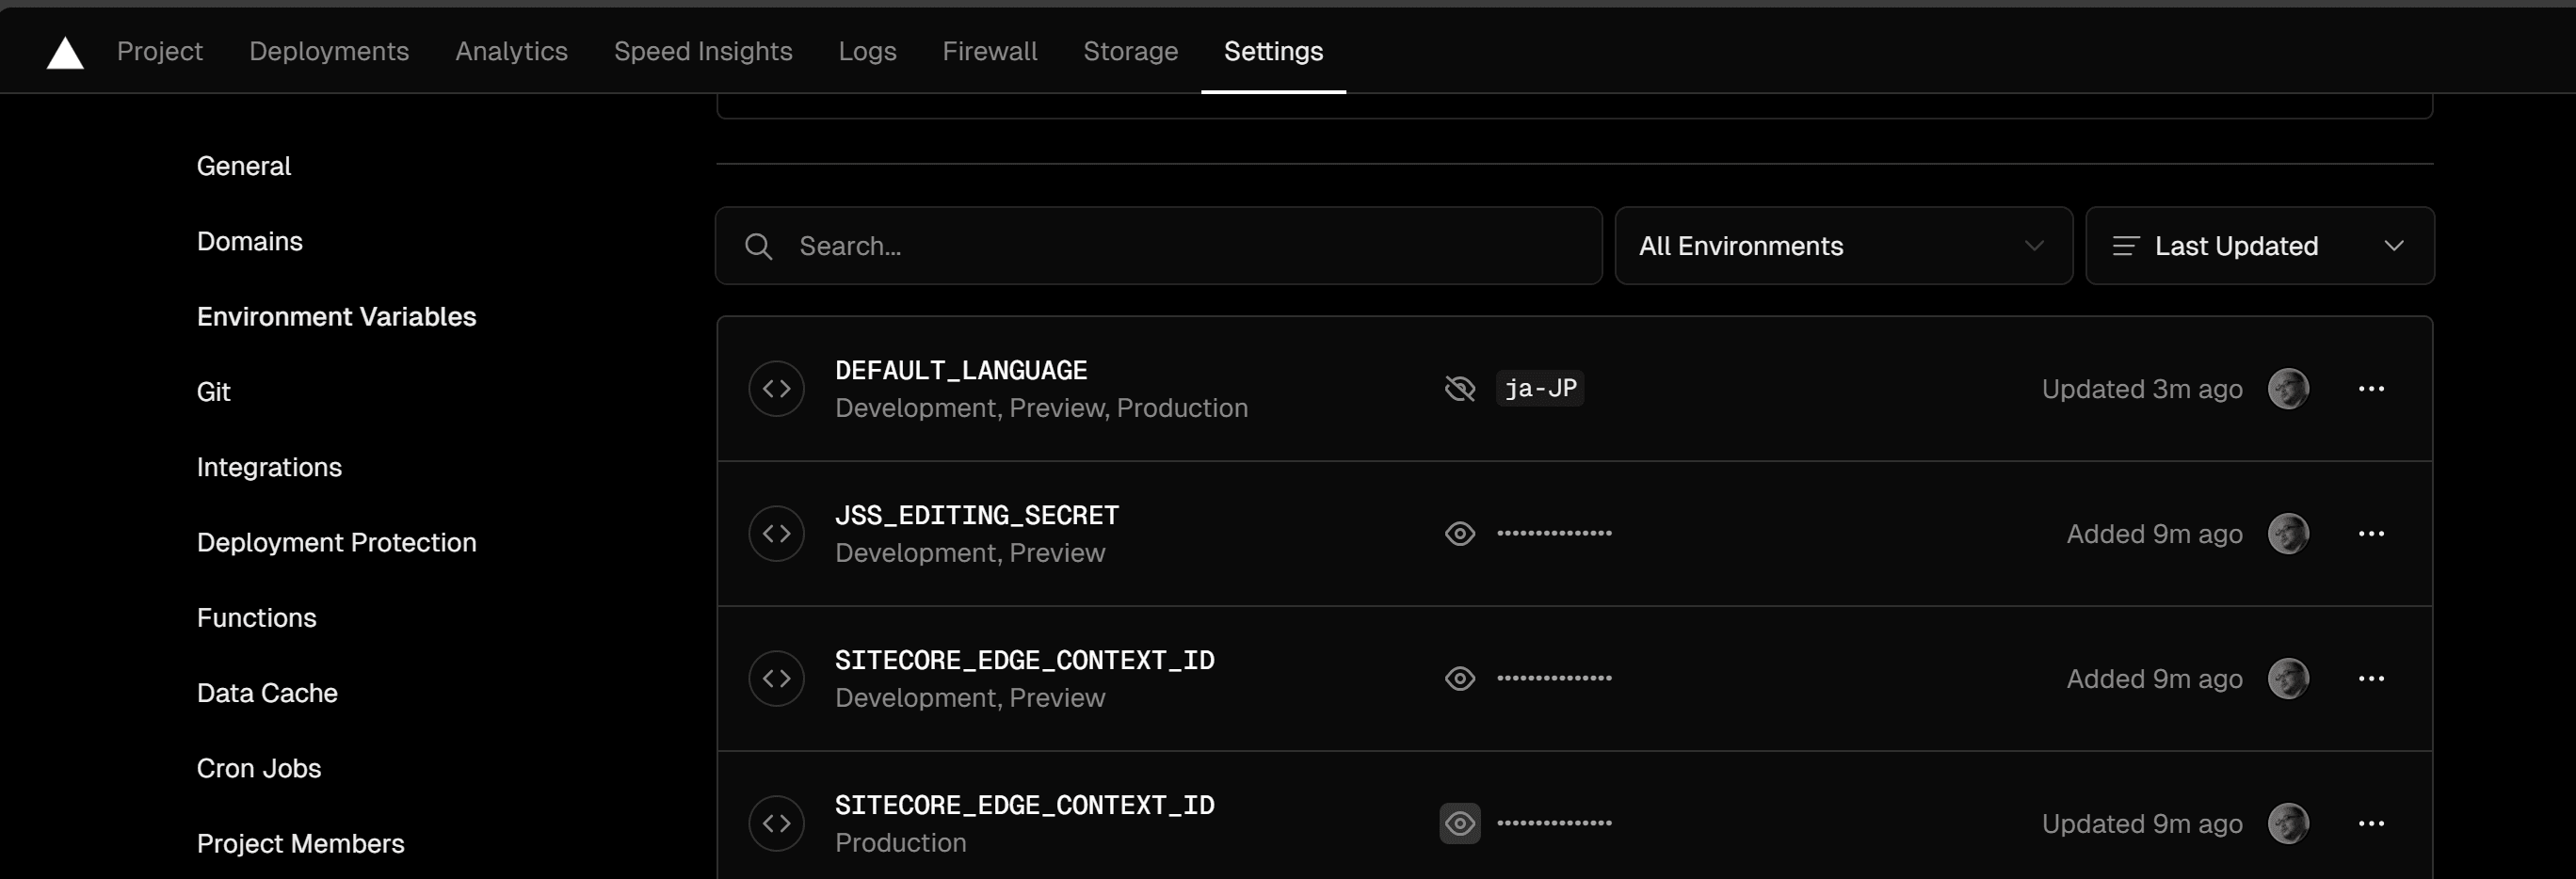Reveal the Production SITECORE_EDGE_CONTEXT_ID value
2576x879 pixels.
point(1460,824)
